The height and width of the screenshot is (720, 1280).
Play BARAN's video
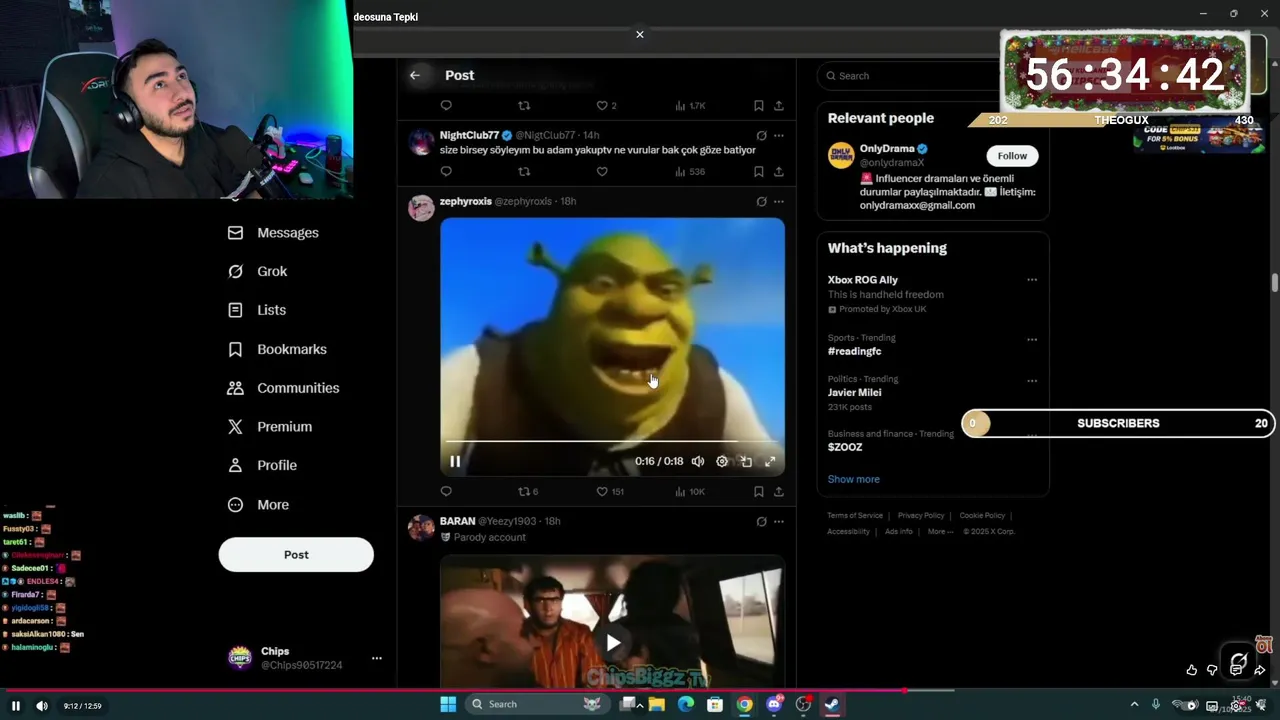tap(613, 643)
